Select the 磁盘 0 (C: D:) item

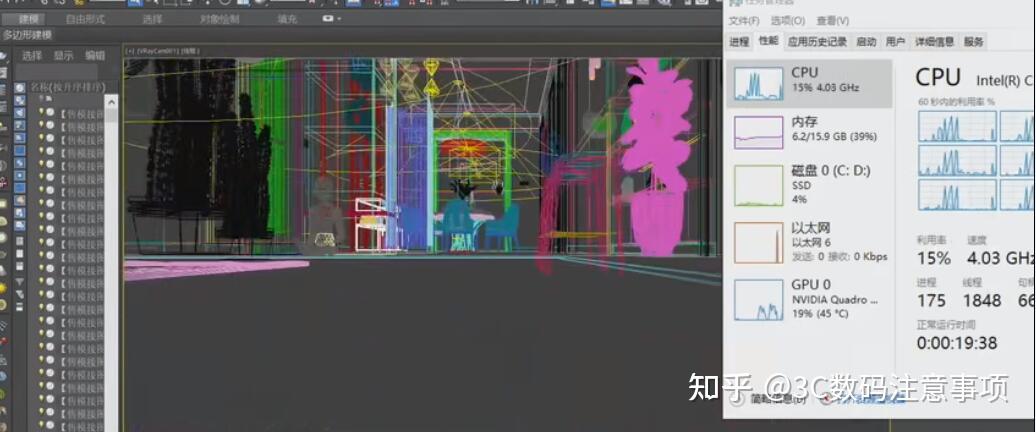(x=809, y=184)
